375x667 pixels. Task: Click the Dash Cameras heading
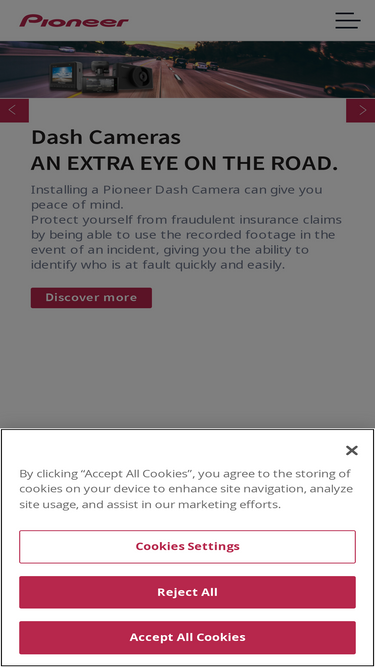[106, 137]
